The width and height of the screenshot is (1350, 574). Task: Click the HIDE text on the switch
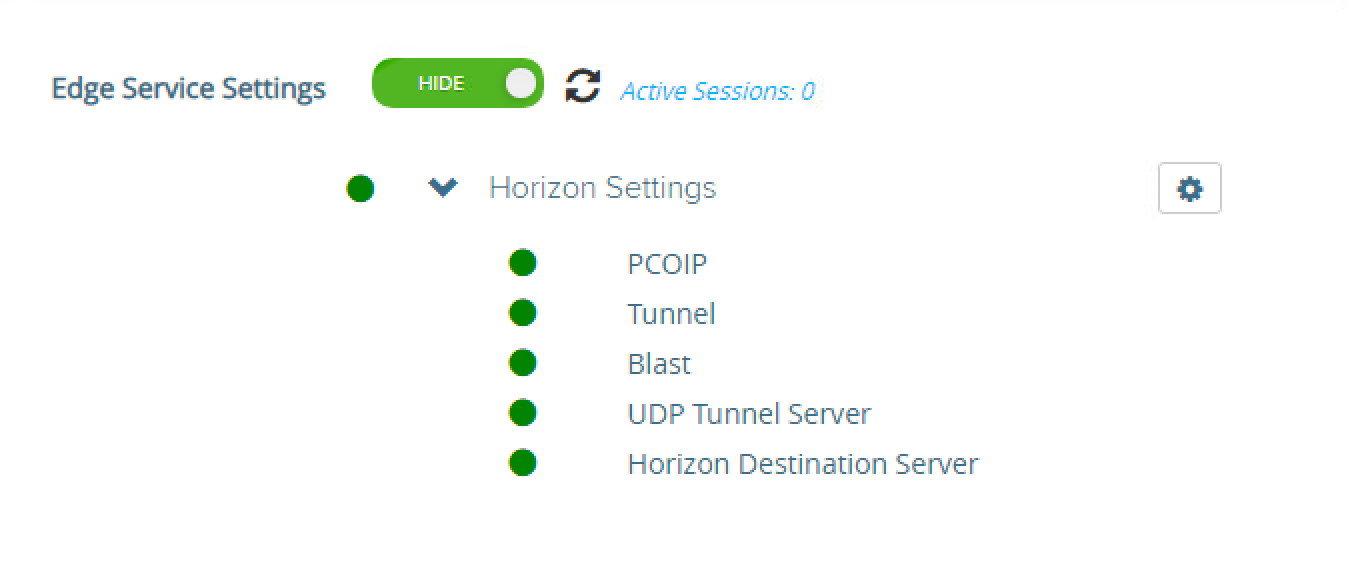(x=441, y=84)
